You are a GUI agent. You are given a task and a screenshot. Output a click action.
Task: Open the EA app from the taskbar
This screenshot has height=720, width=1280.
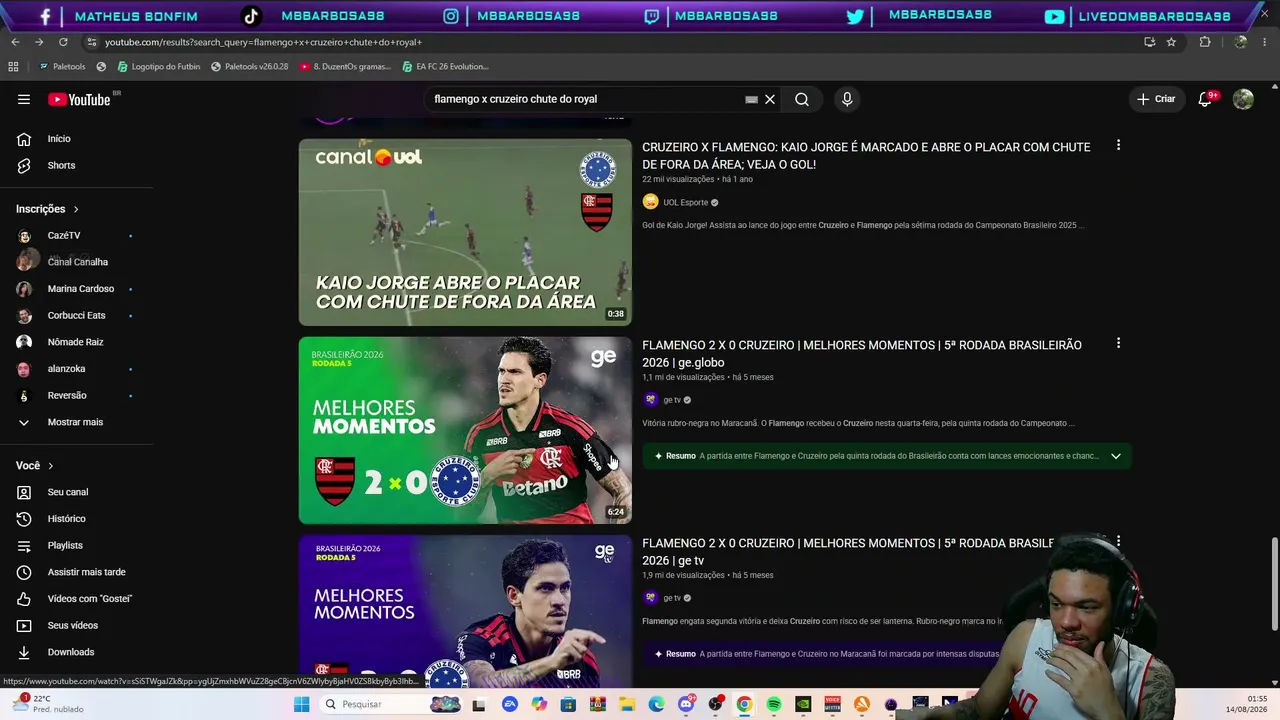[x=510, y=705]
